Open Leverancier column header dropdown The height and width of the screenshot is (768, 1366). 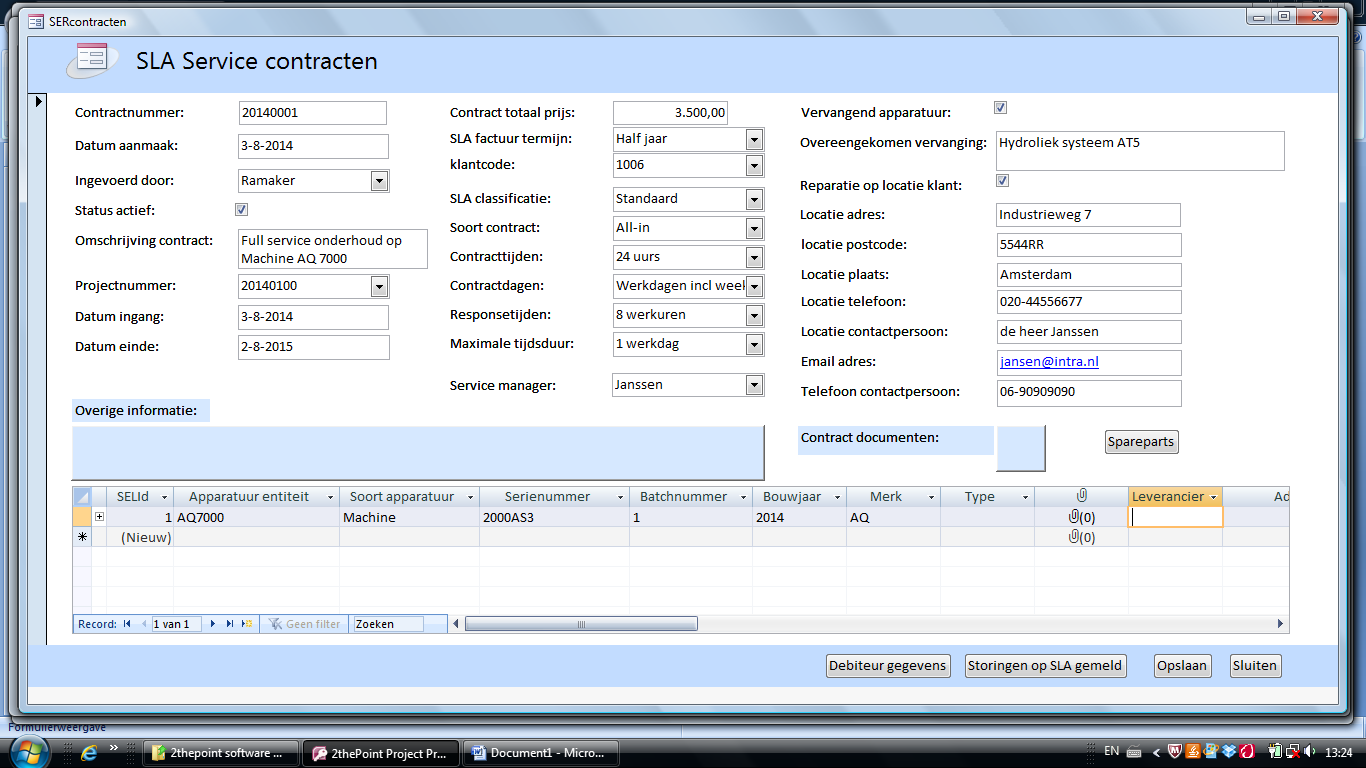coord(1214,497)
